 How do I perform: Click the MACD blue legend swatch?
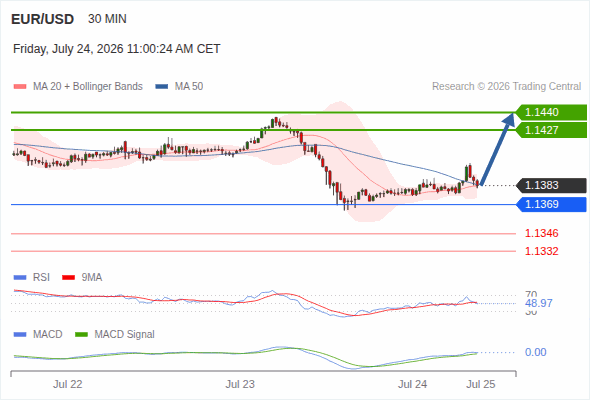[x=20, y=335]
